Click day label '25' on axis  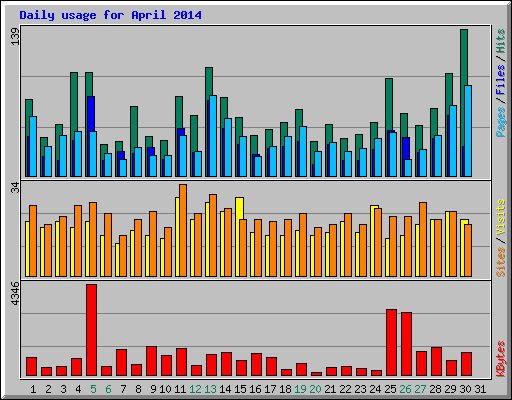[x=390, y=389]
